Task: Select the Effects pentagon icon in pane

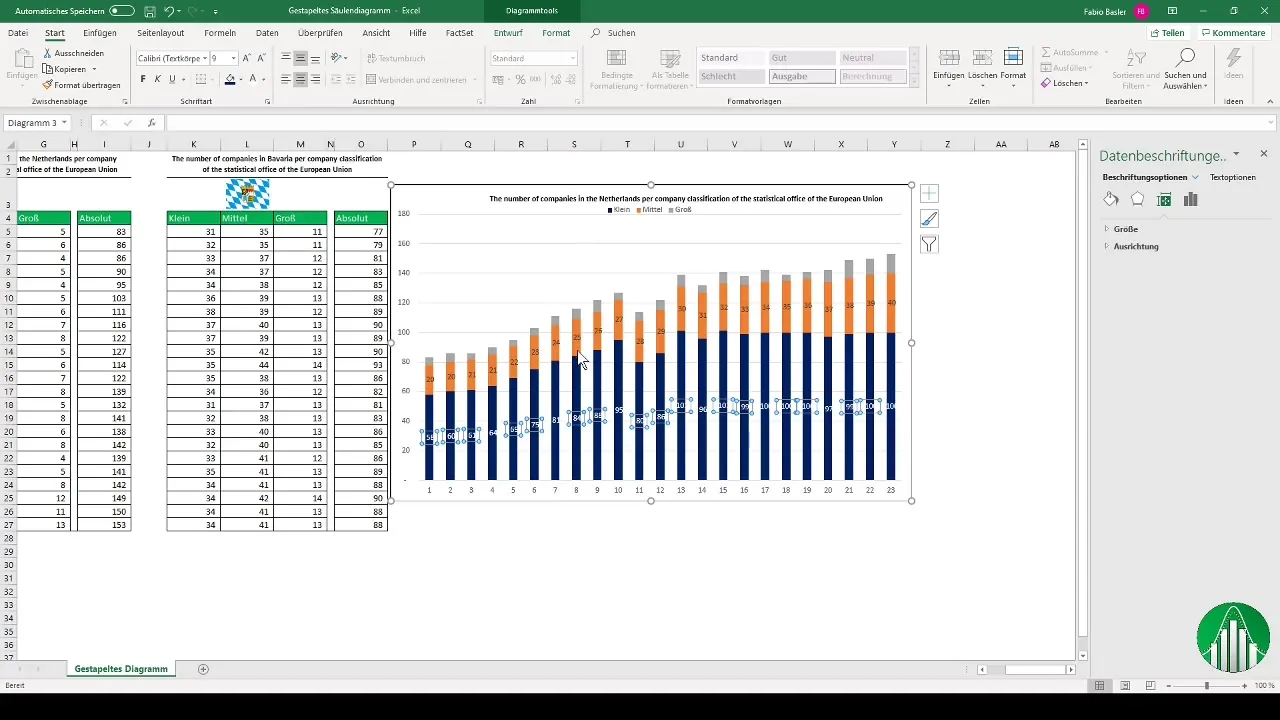Action: (x=1137, y=199)
